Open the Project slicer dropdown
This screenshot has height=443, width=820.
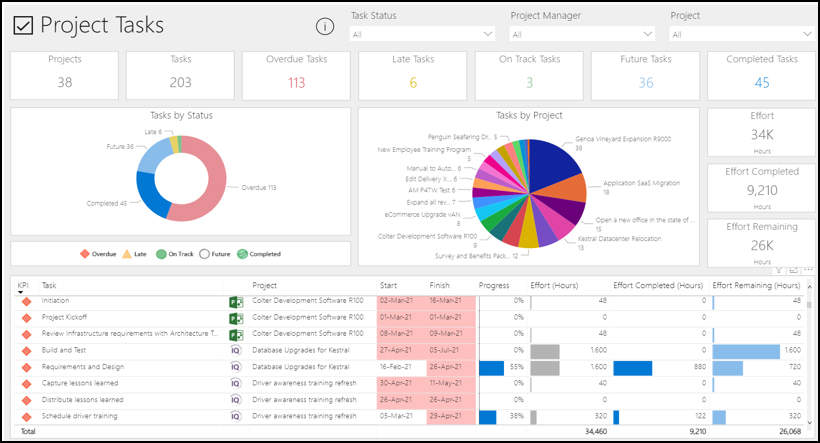pos(742,34)
